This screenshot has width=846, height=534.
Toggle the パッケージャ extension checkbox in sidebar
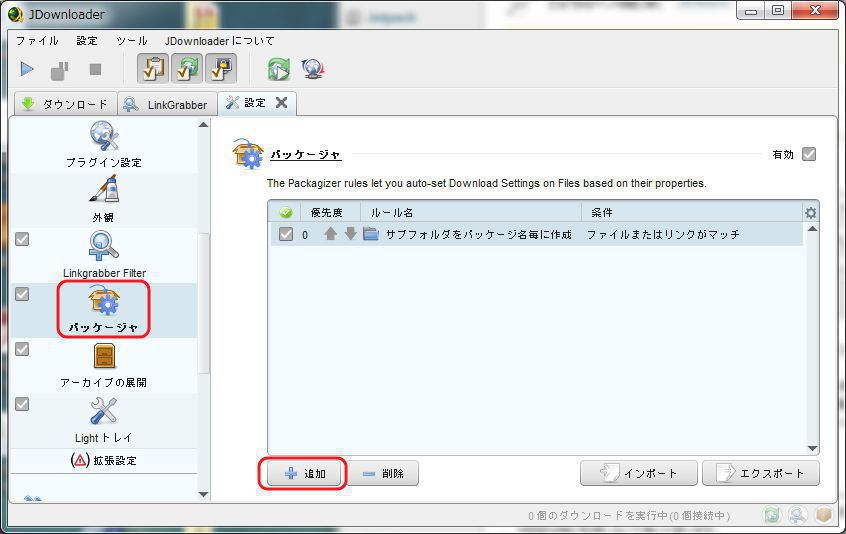pos(22,294)
